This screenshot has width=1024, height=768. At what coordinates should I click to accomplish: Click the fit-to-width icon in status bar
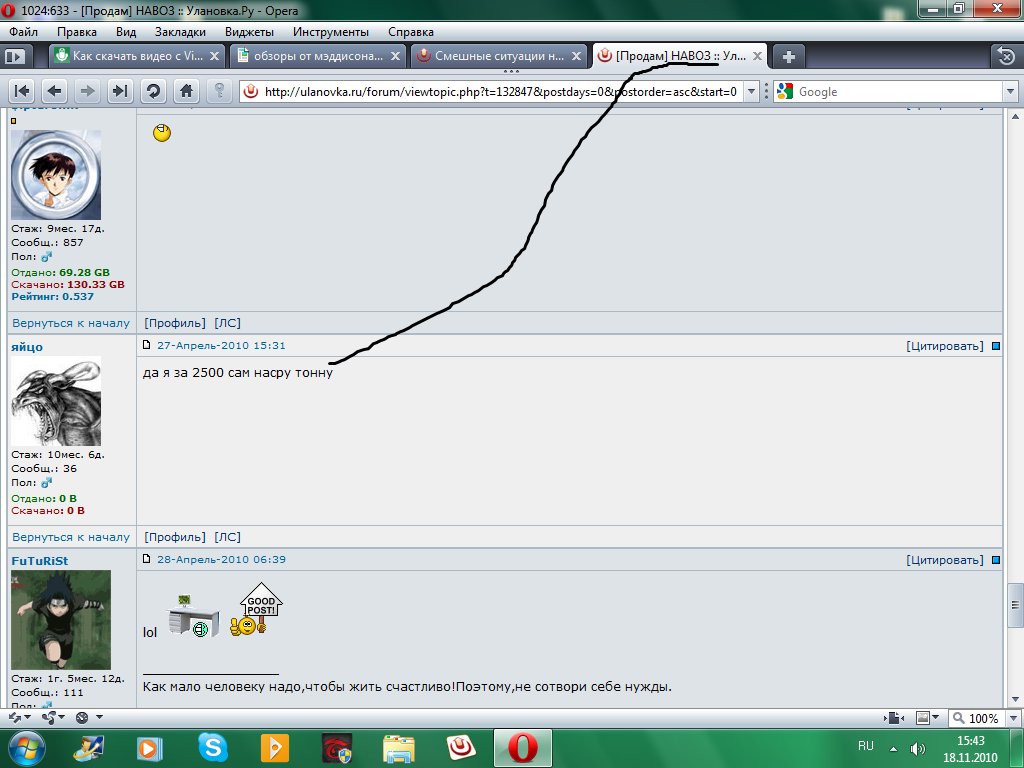[894, 718]
